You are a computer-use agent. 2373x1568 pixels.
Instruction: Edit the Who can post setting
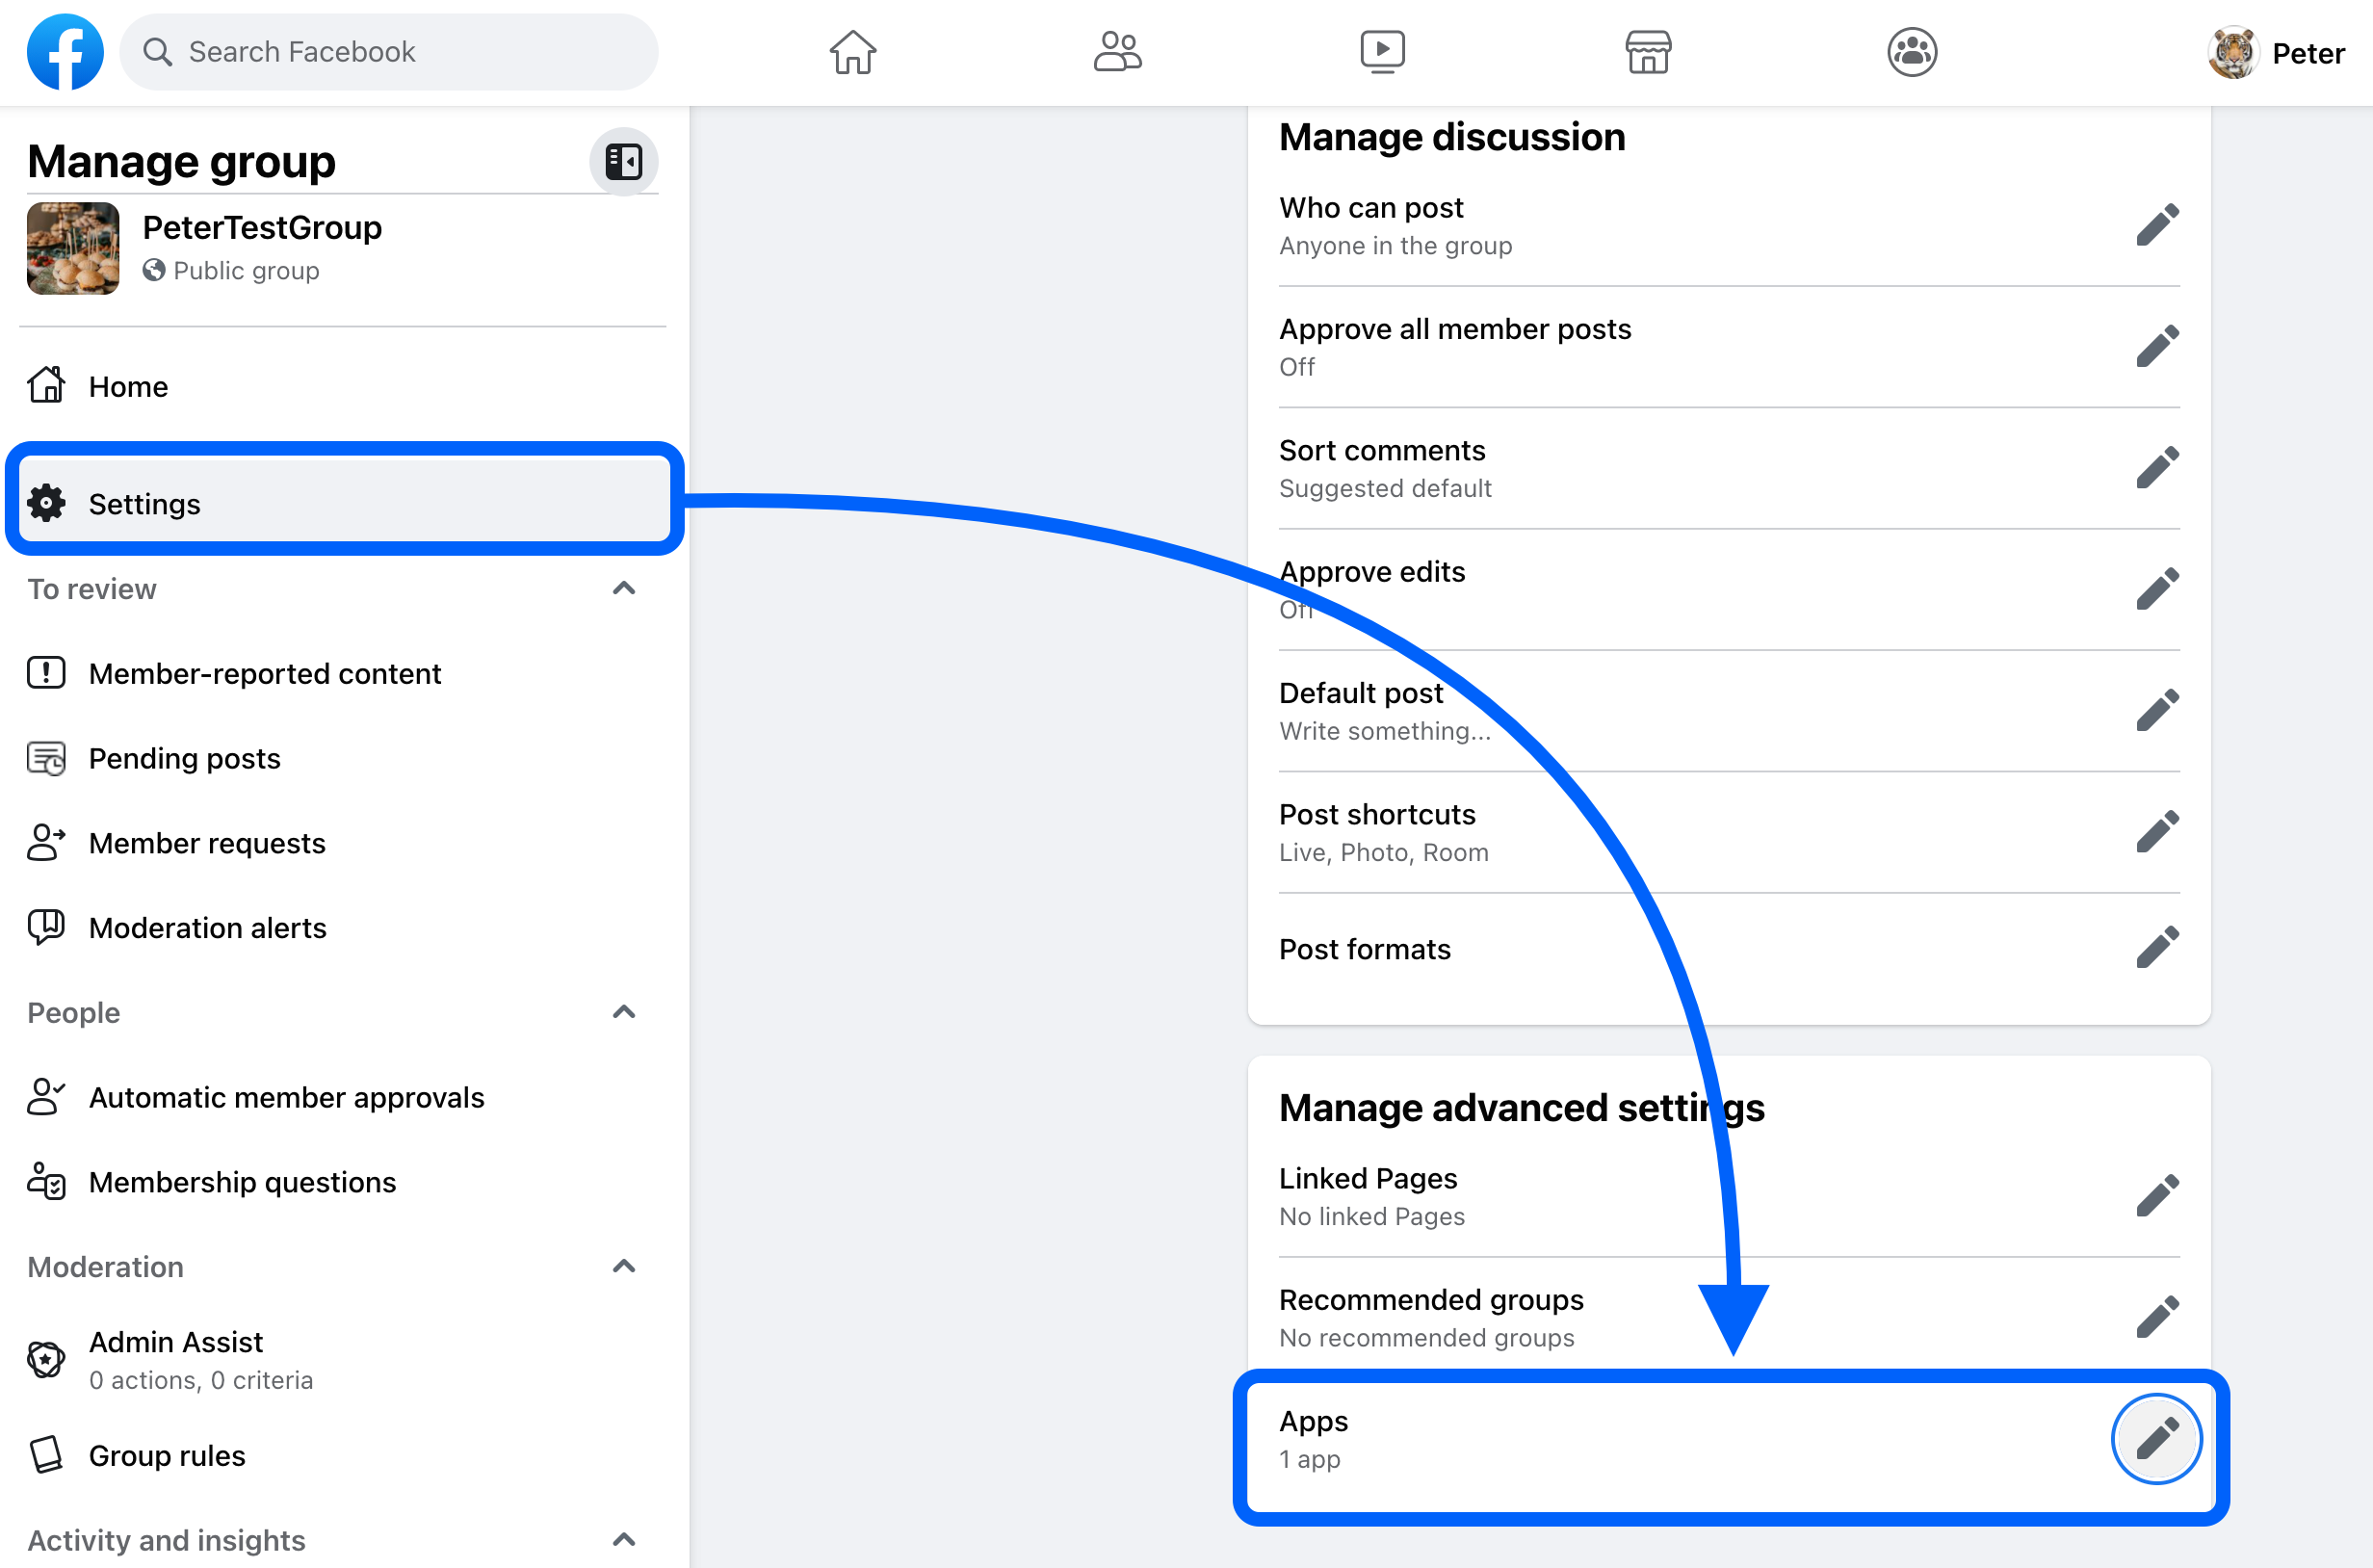(2157, 225)
